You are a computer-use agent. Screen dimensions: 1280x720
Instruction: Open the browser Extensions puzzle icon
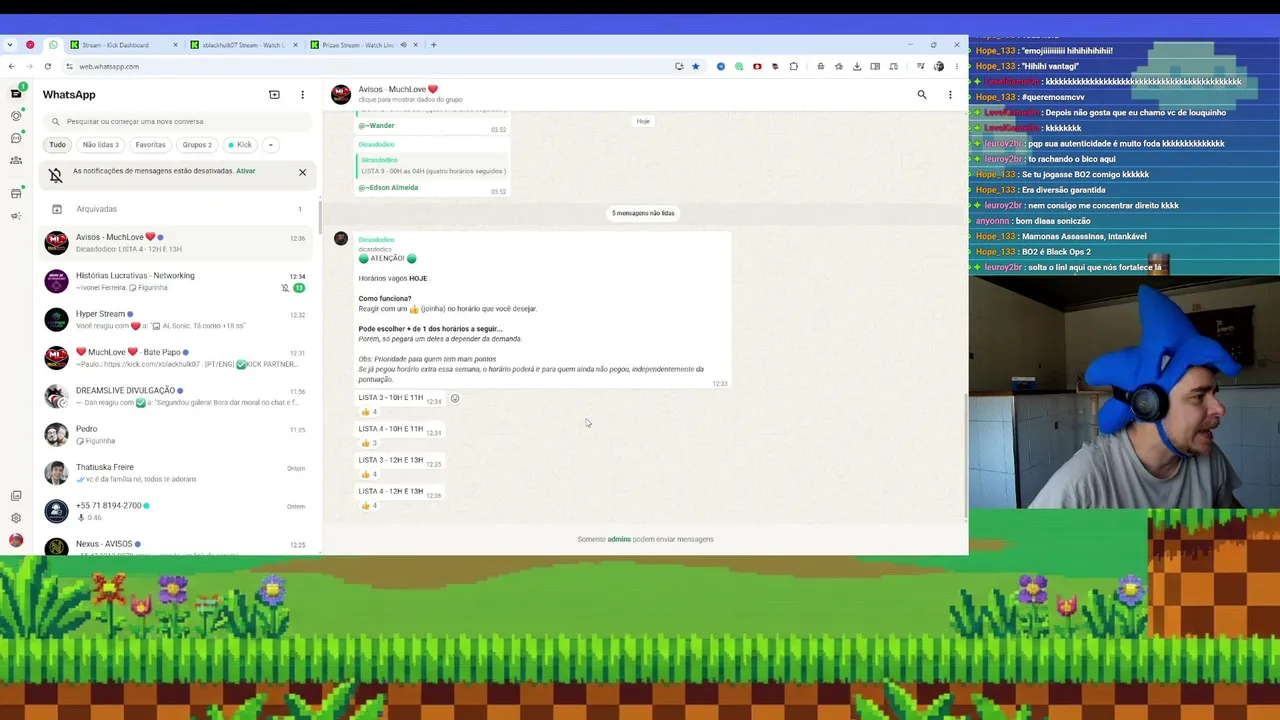coord(794,67)
